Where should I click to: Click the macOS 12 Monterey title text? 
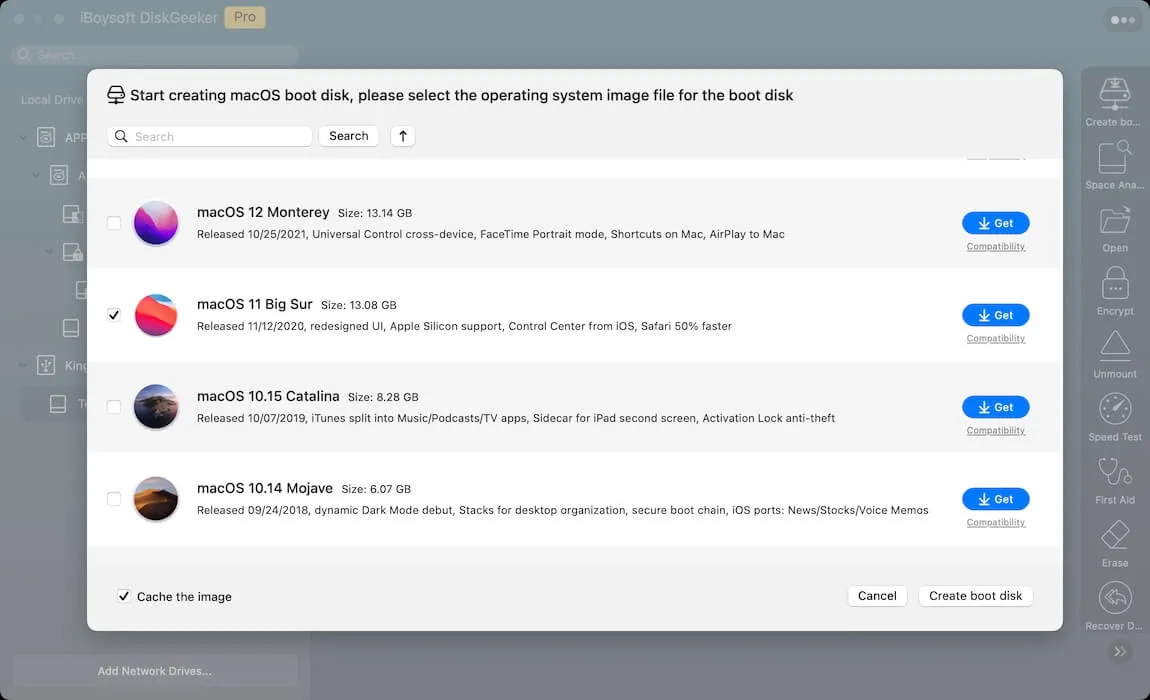coord(263,212)
